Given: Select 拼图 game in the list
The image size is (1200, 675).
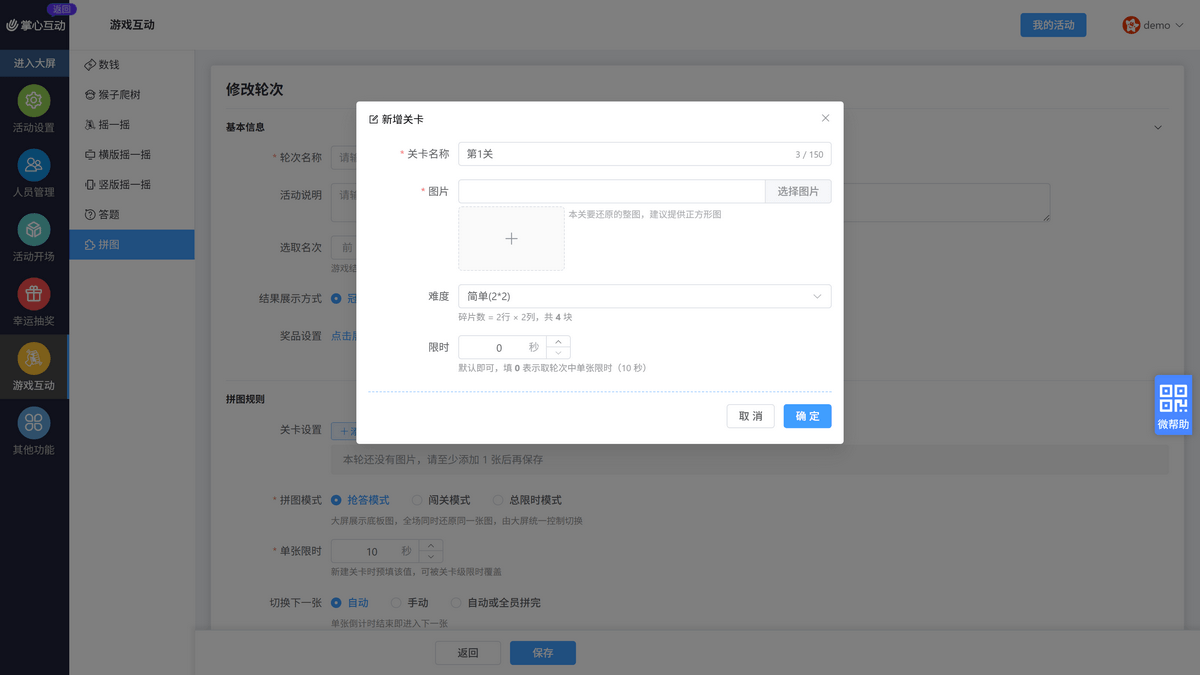Looking at the screenshot, I should click(x=132, y=245).
